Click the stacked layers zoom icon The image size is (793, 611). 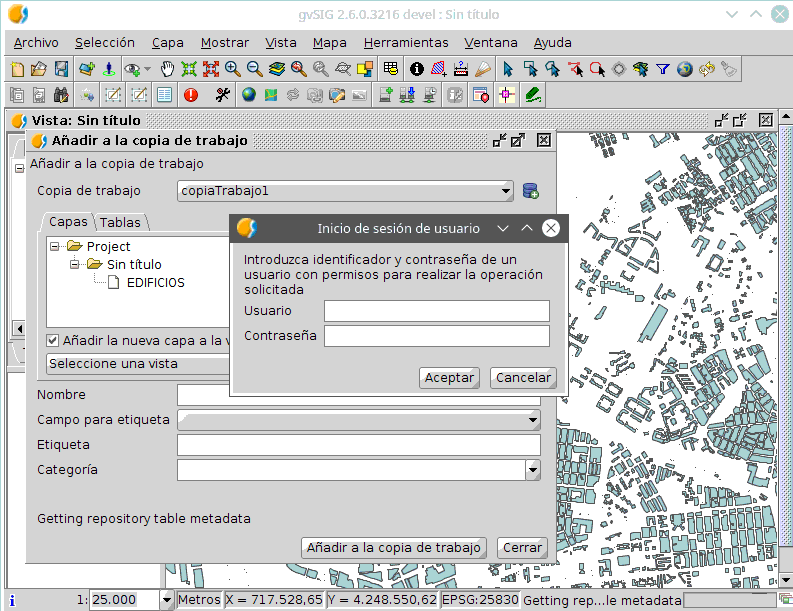[277, 69]
